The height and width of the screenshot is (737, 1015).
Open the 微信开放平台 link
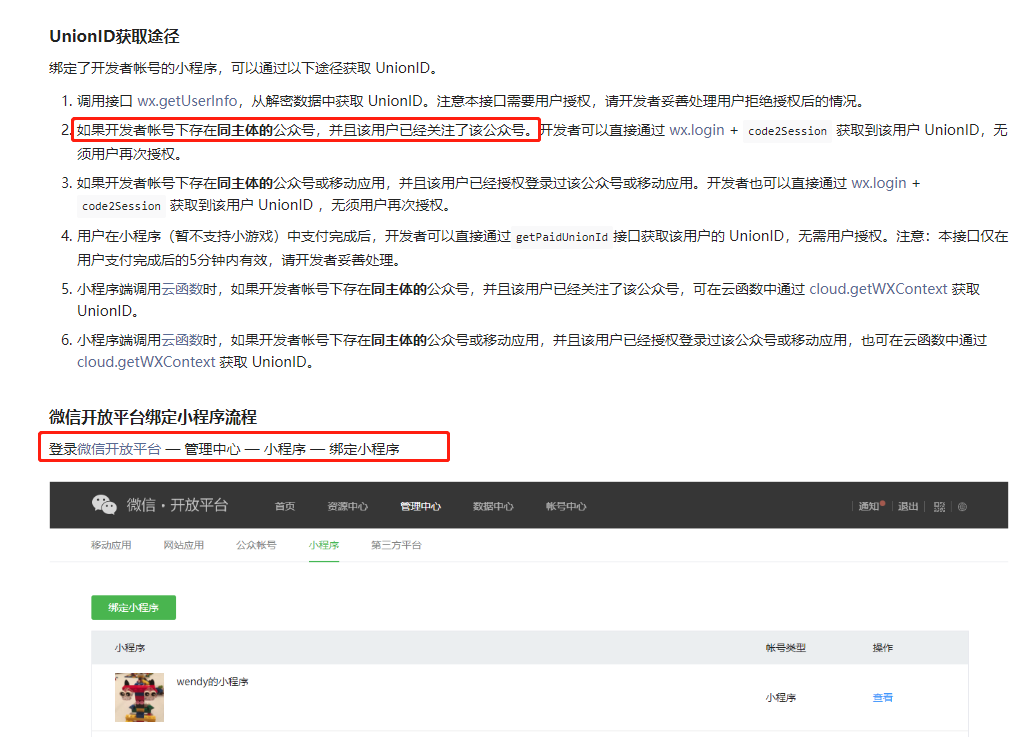tap(119, 449)
